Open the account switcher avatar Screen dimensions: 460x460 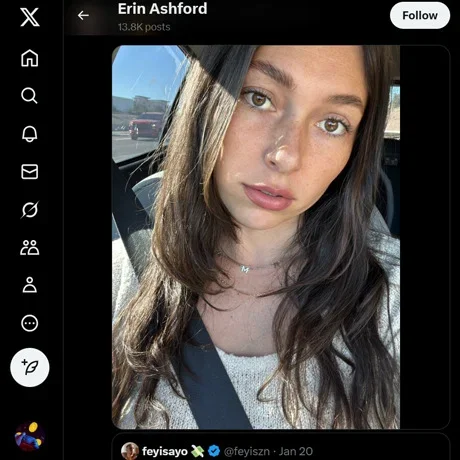[30, 436]
